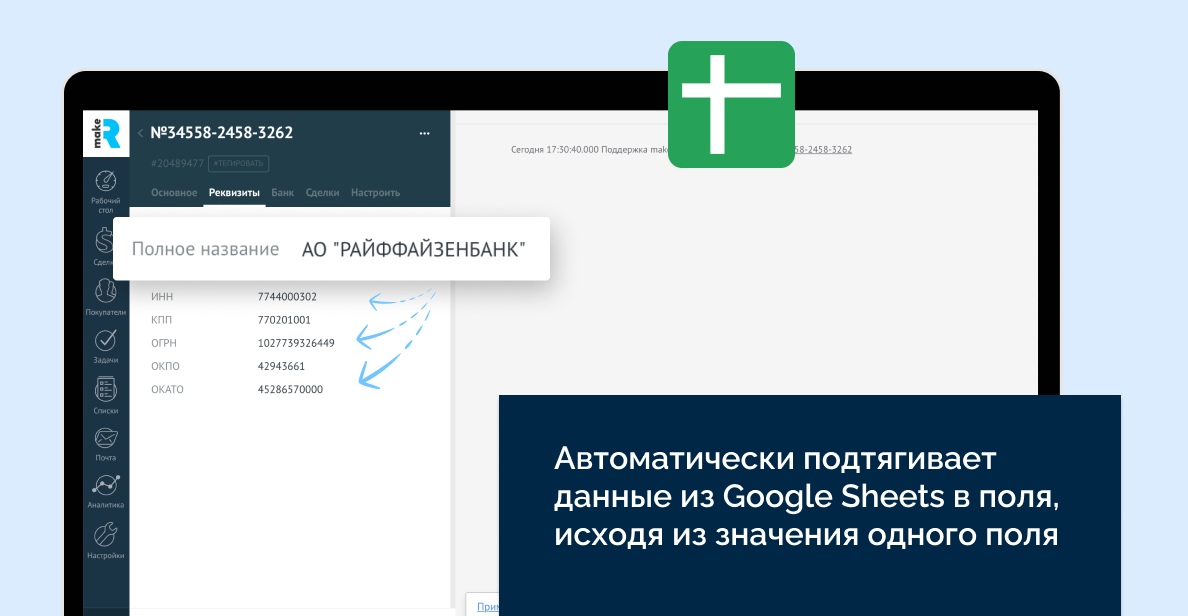Click deal title №34558-2458-3262
Image resolution: width=1188 pixels, height=616 pixels.
221,133
